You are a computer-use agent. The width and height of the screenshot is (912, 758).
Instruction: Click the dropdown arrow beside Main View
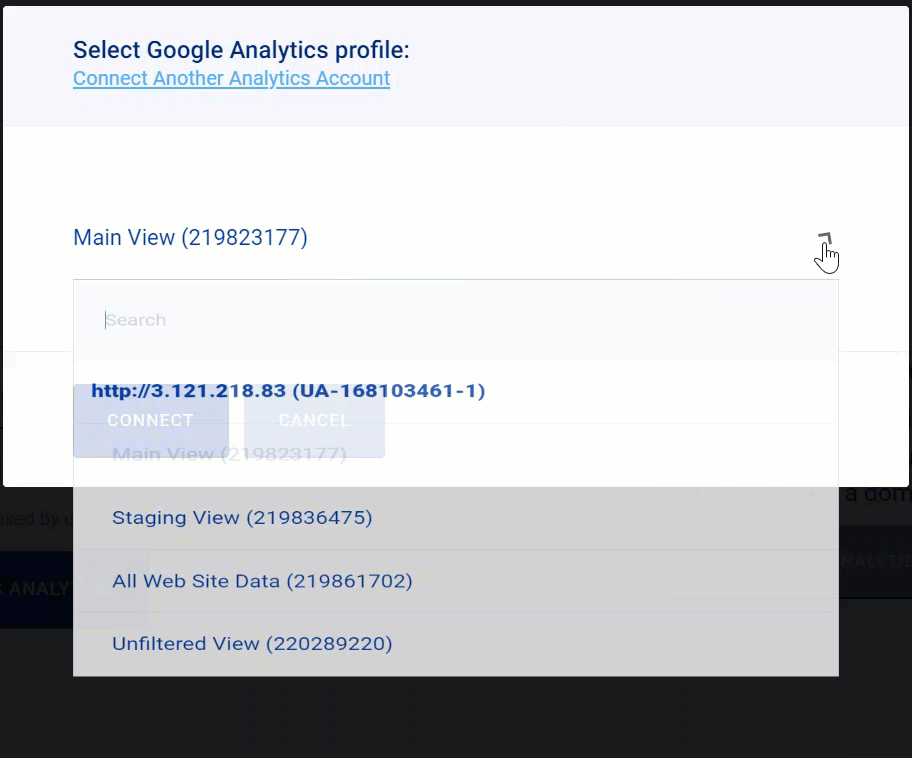(x=825, y=239)
